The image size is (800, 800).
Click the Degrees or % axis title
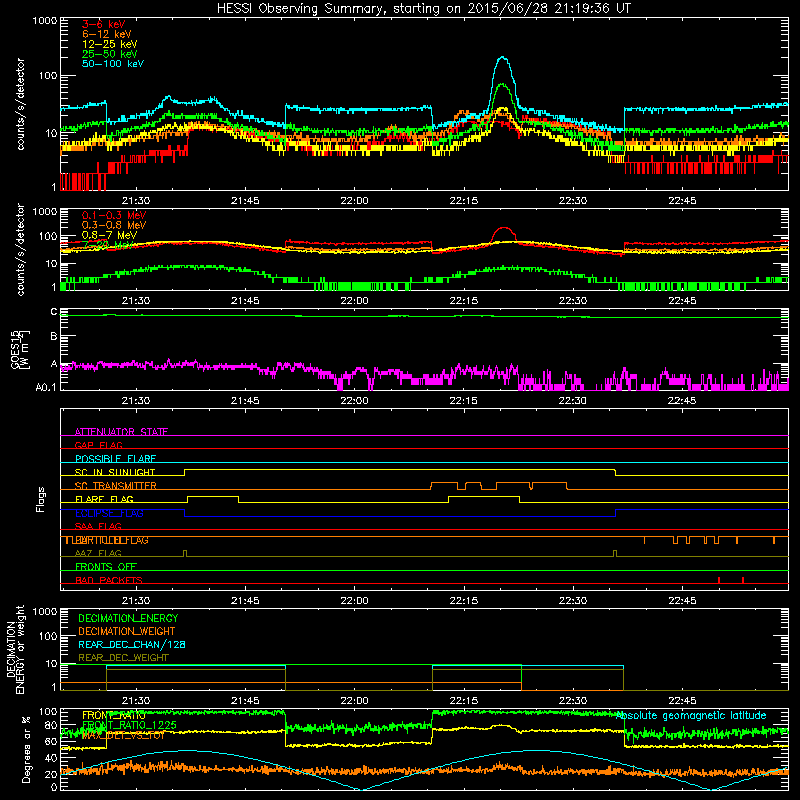click(26, 749)
